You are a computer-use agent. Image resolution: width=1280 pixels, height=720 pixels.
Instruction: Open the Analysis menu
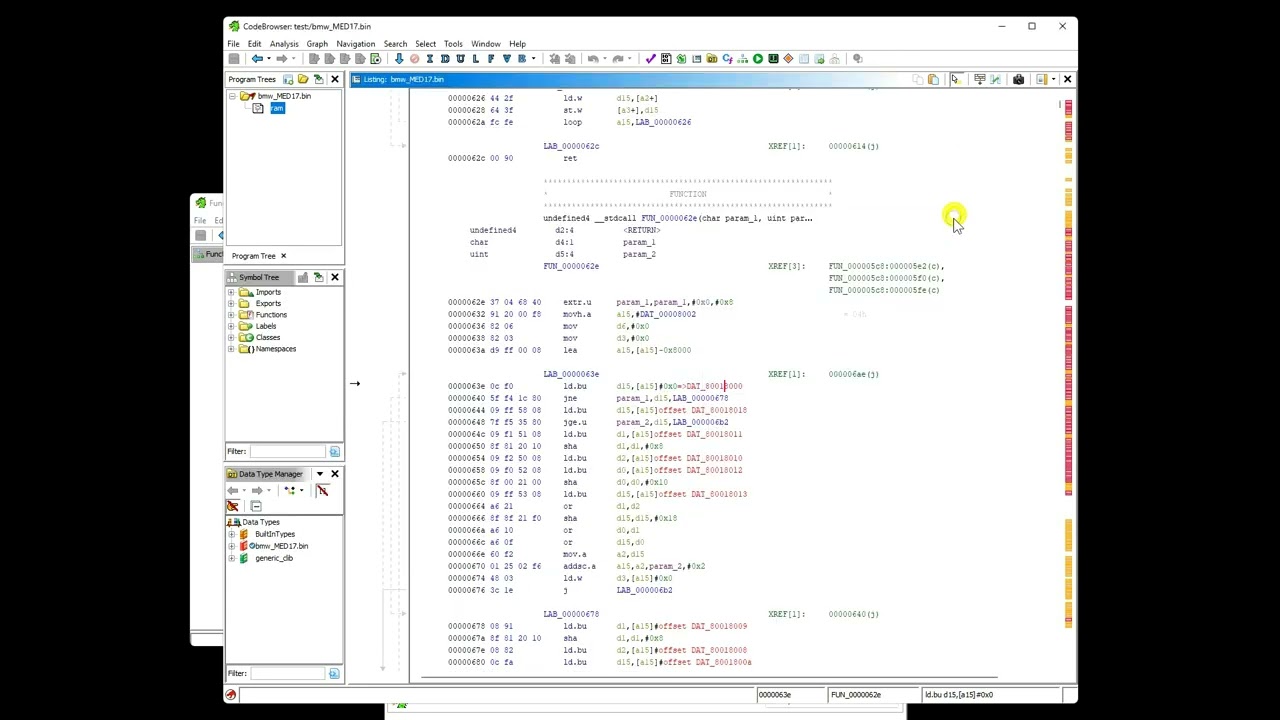pos(284,44)
